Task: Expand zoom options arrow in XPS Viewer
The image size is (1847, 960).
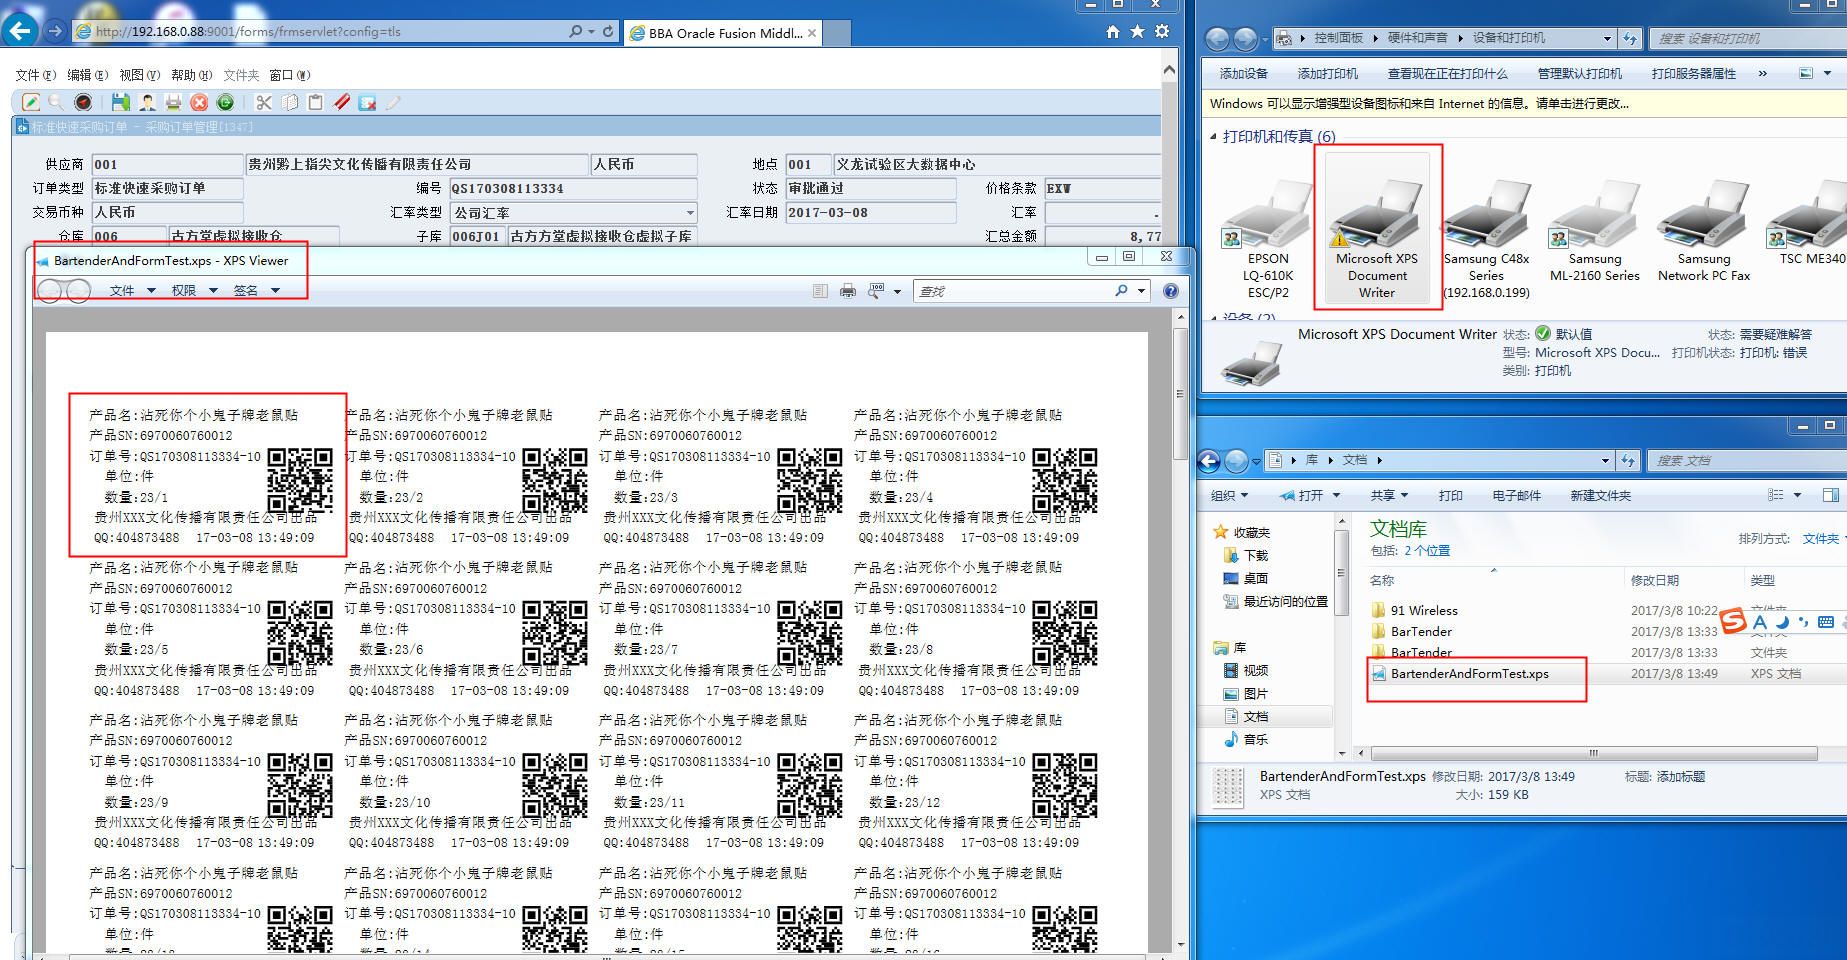Action: pos(897,292)
